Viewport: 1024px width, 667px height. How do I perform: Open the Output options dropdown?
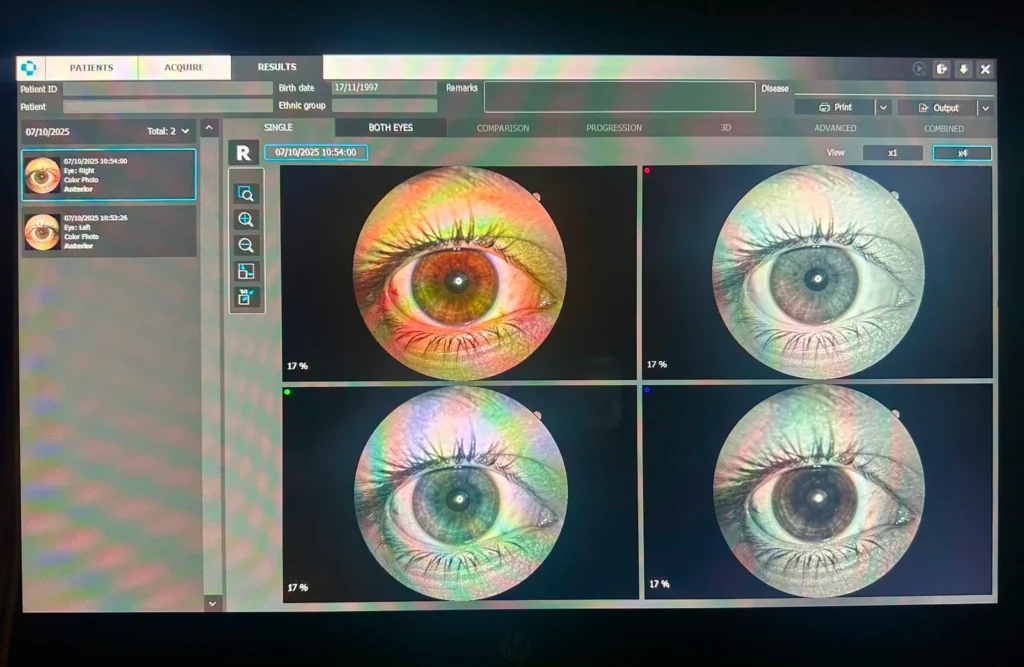986,107
